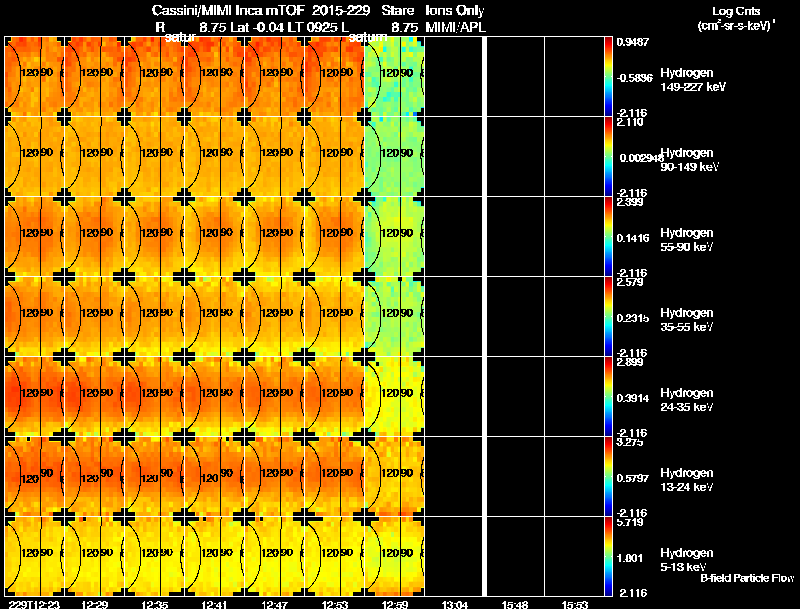Click the 'Ions Only' text in the title
800x609 pixels.
pyautogui.click(x=455, y=10)
